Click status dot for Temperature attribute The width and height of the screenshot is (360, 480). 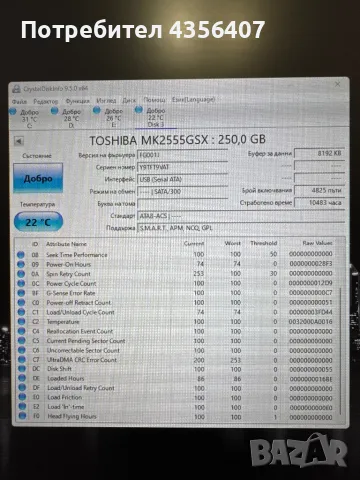pos(22,322)
